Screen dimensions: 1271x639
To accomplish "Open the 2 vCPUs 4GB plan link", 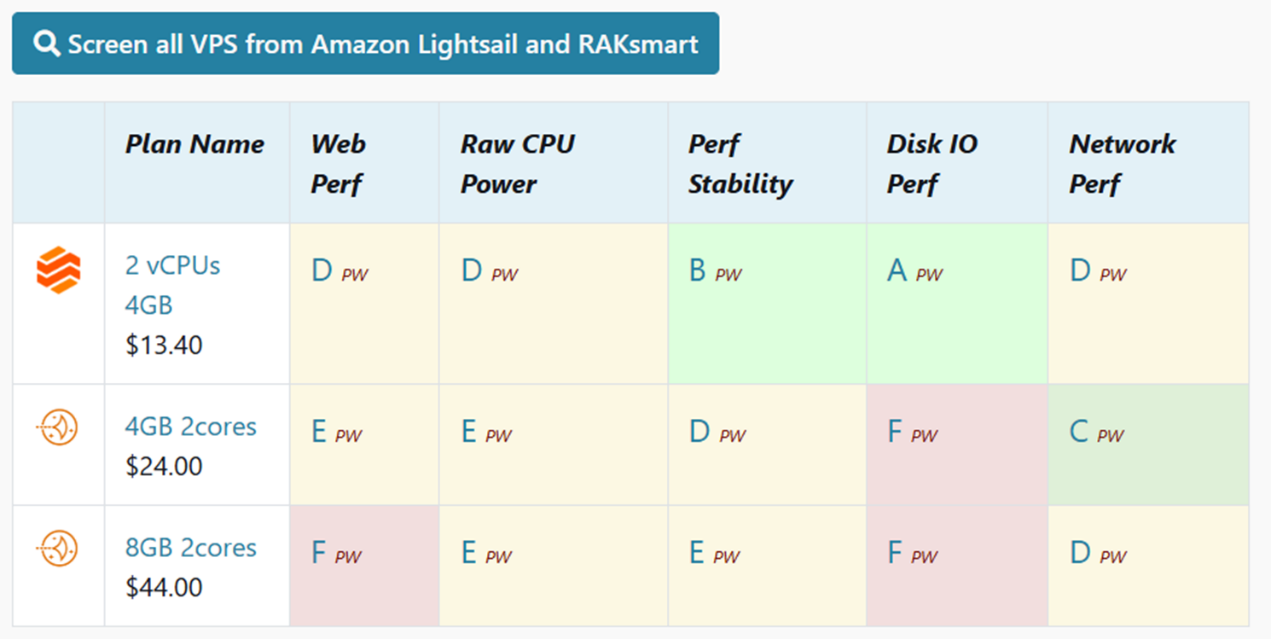I will tap(173, 285).
